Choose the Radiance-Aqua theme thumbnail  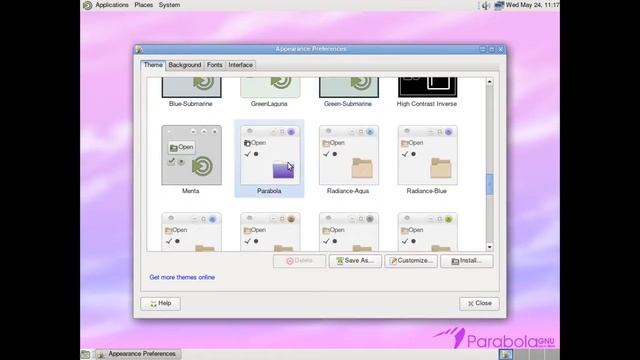(x=349, y=155)
